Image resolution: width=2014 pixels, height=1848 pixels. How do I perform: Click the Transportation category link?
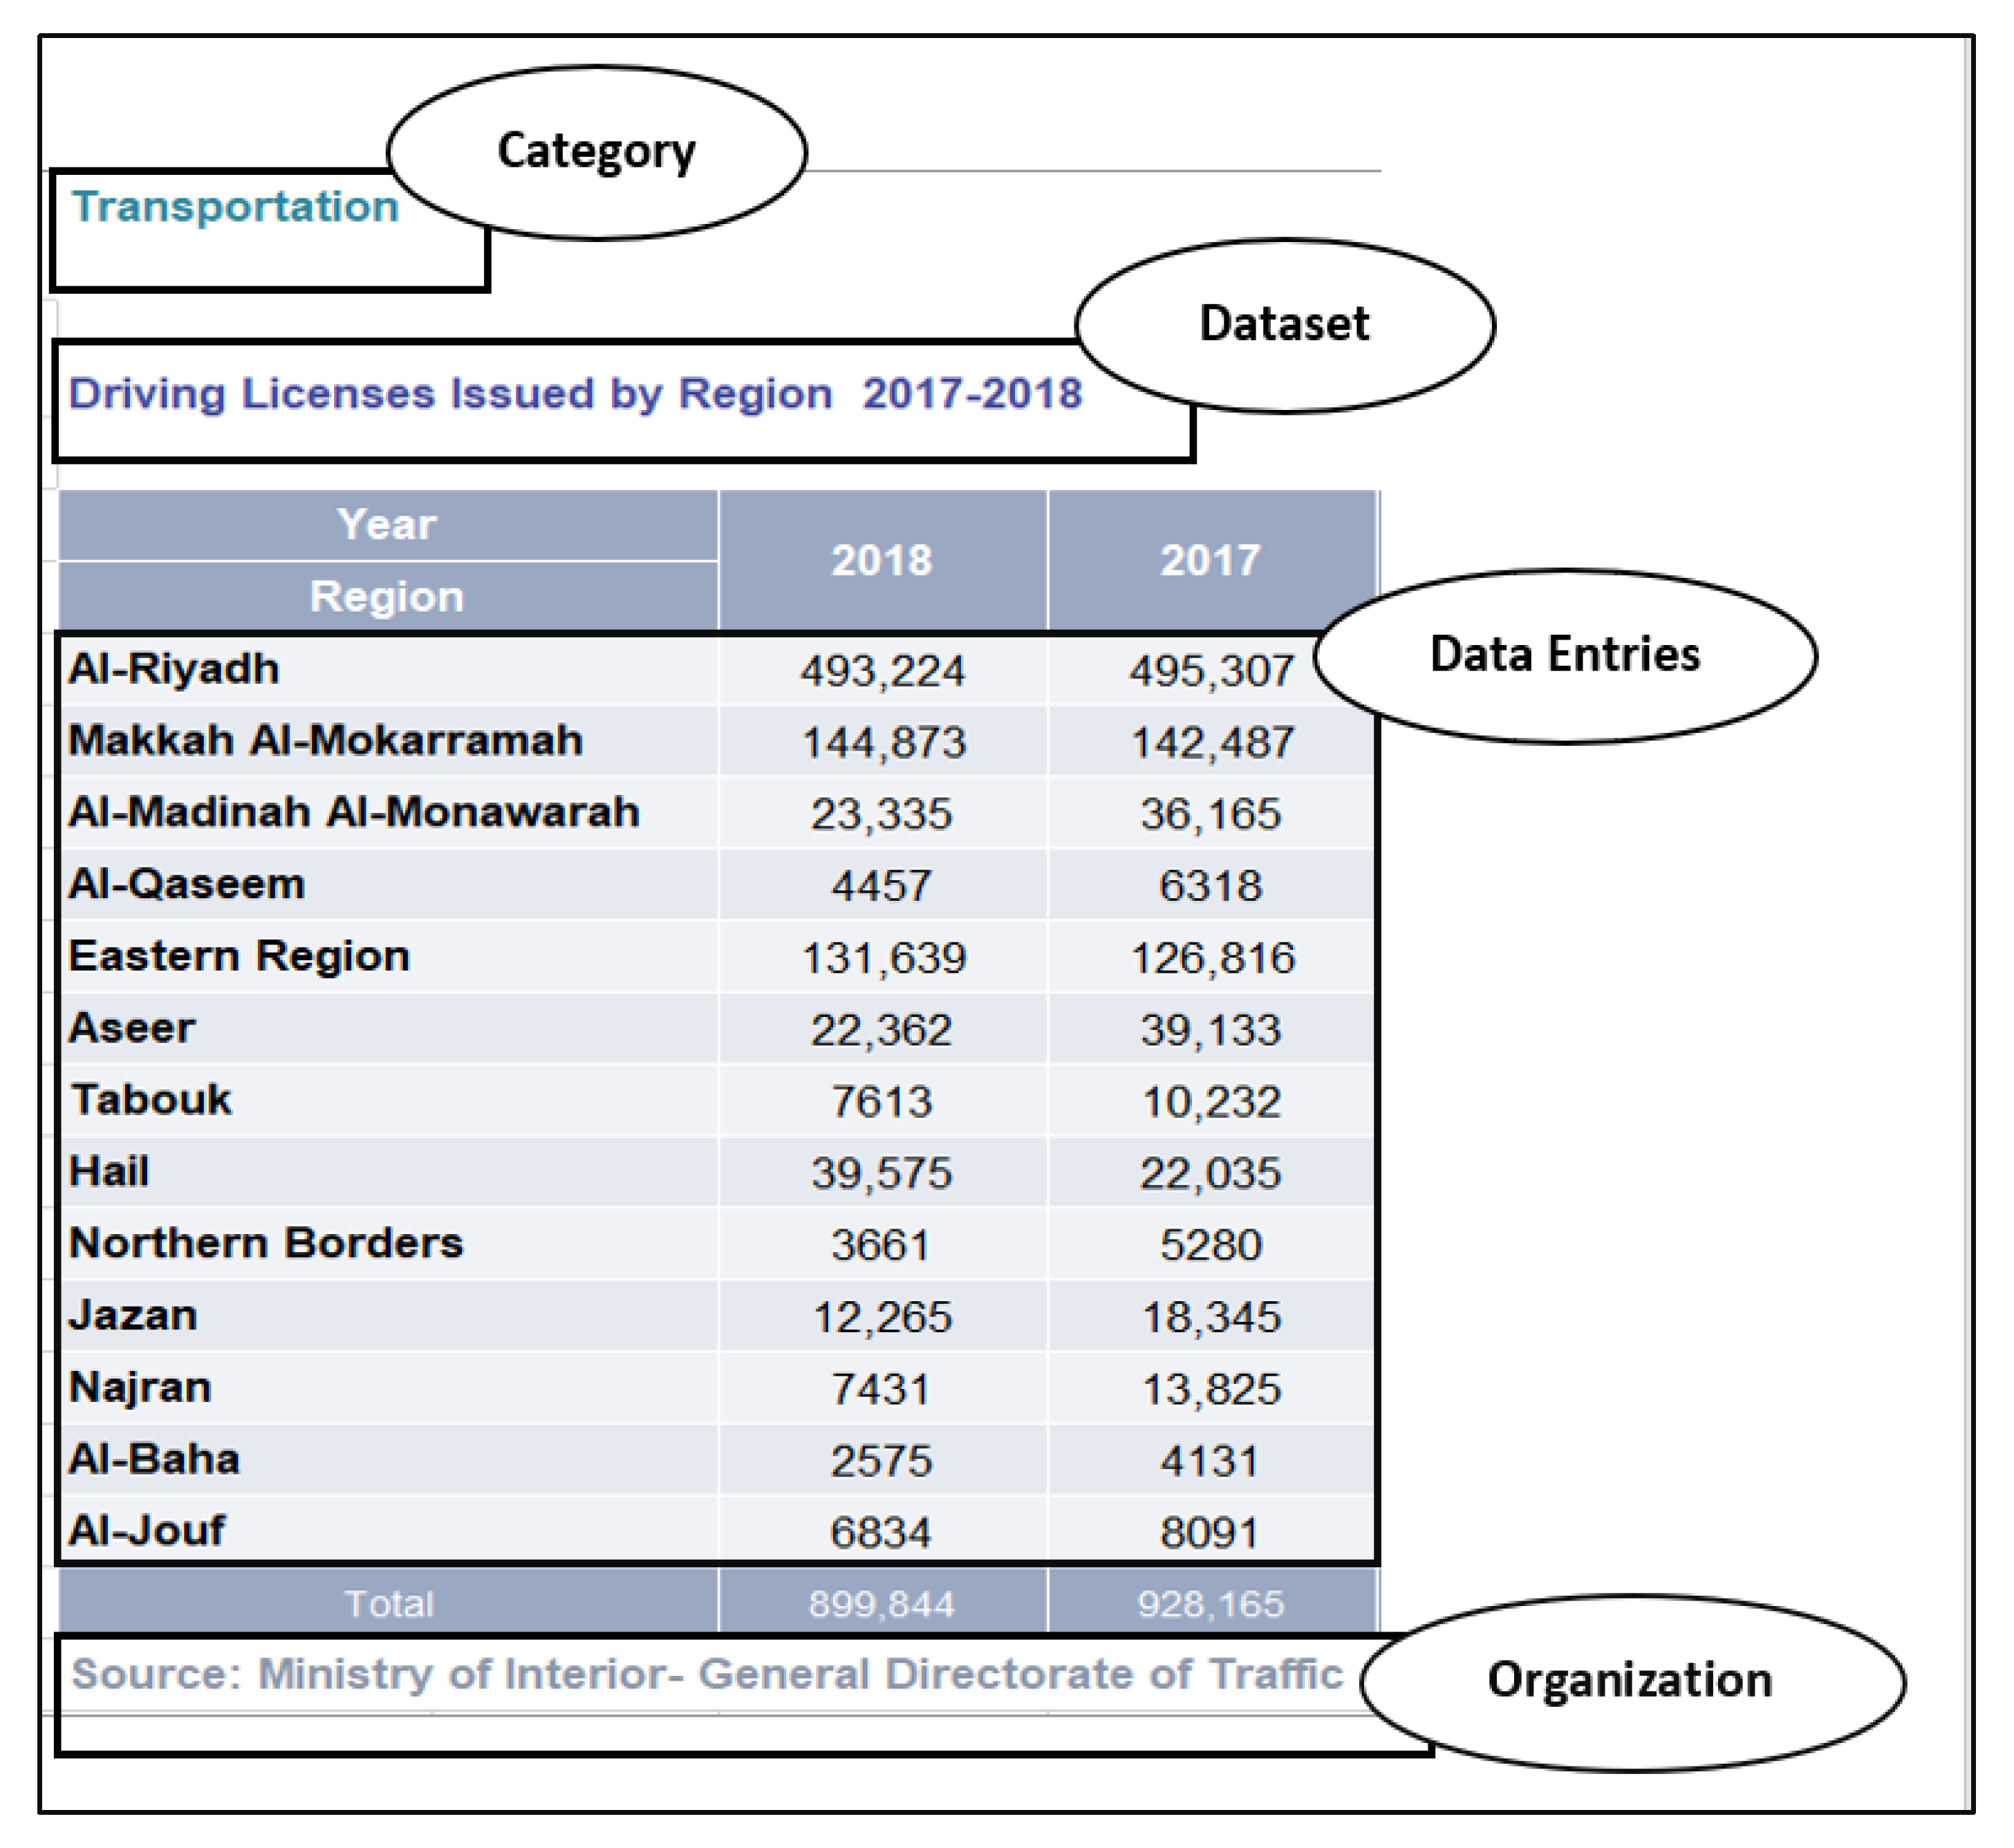pyautogui.click(x=235, y=207)
